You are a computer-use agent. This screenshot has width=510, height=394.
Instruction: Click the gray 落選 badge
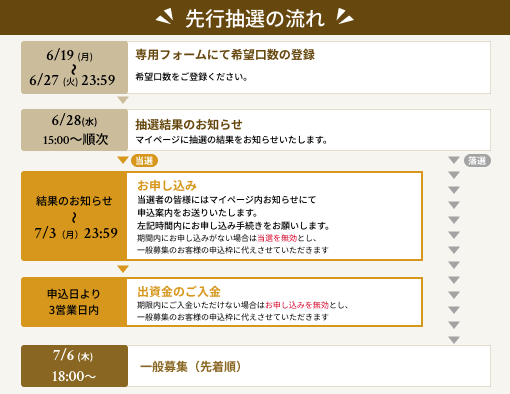(477, 161)
